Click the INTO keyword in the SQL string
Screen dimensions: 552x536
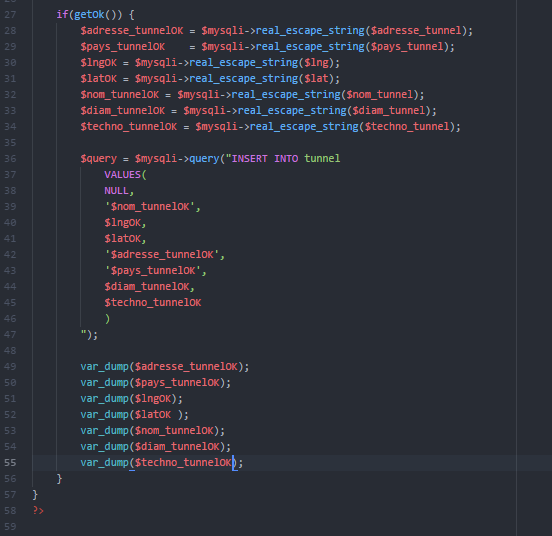tap(286, 159)
